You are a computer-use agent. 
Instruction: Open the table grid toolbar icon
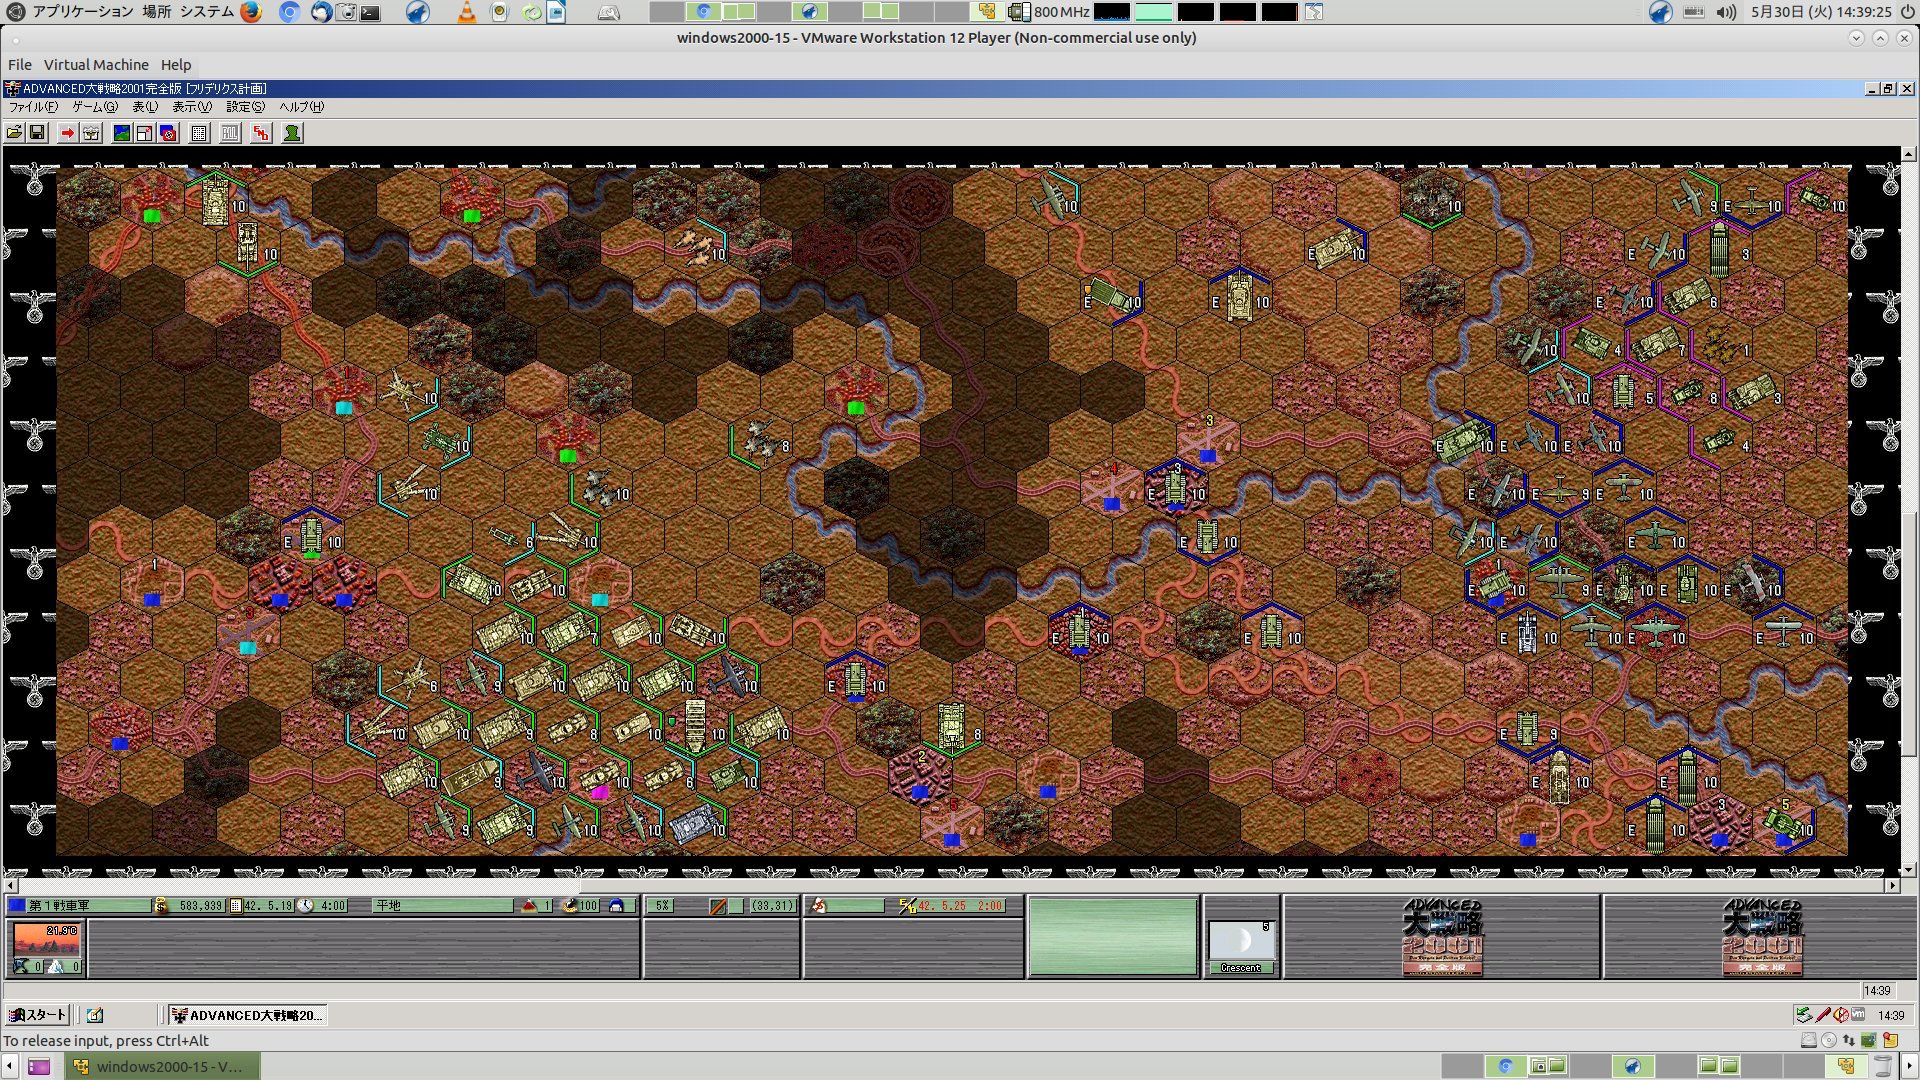[x=199, y=133]
